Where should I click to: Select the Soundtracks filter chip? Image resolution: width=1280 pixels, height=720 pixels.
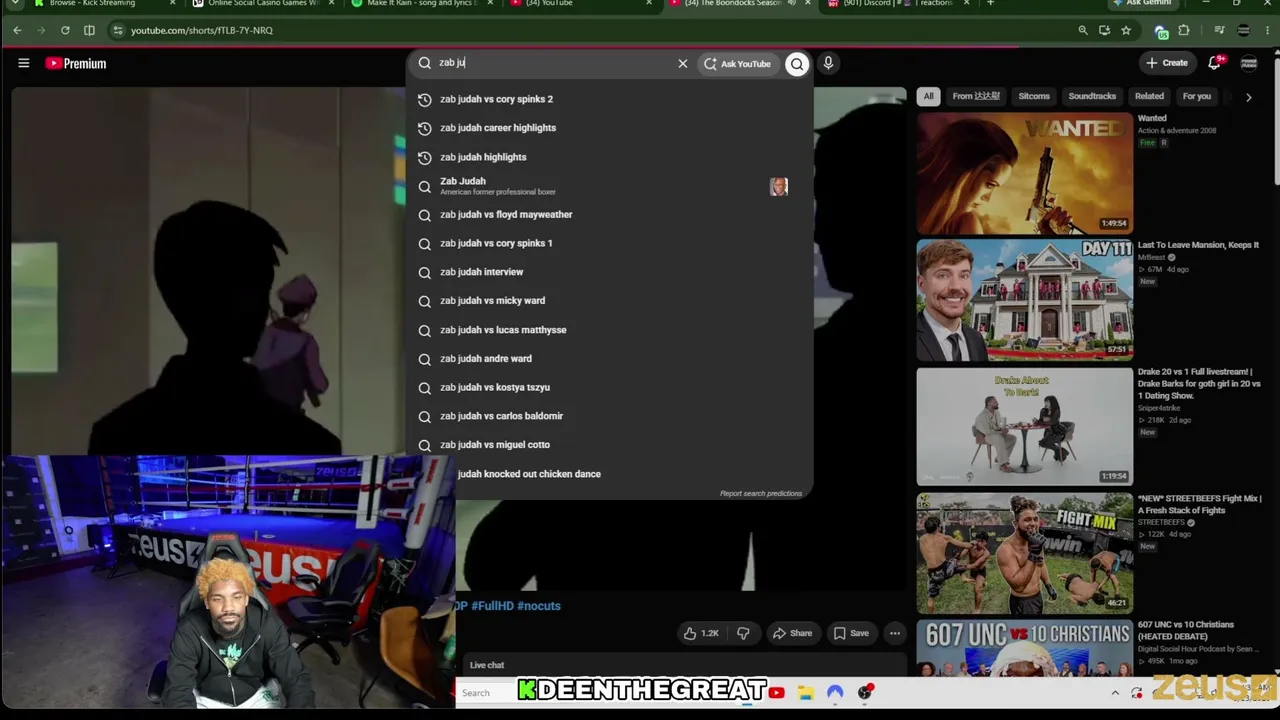pos(1092,96)
